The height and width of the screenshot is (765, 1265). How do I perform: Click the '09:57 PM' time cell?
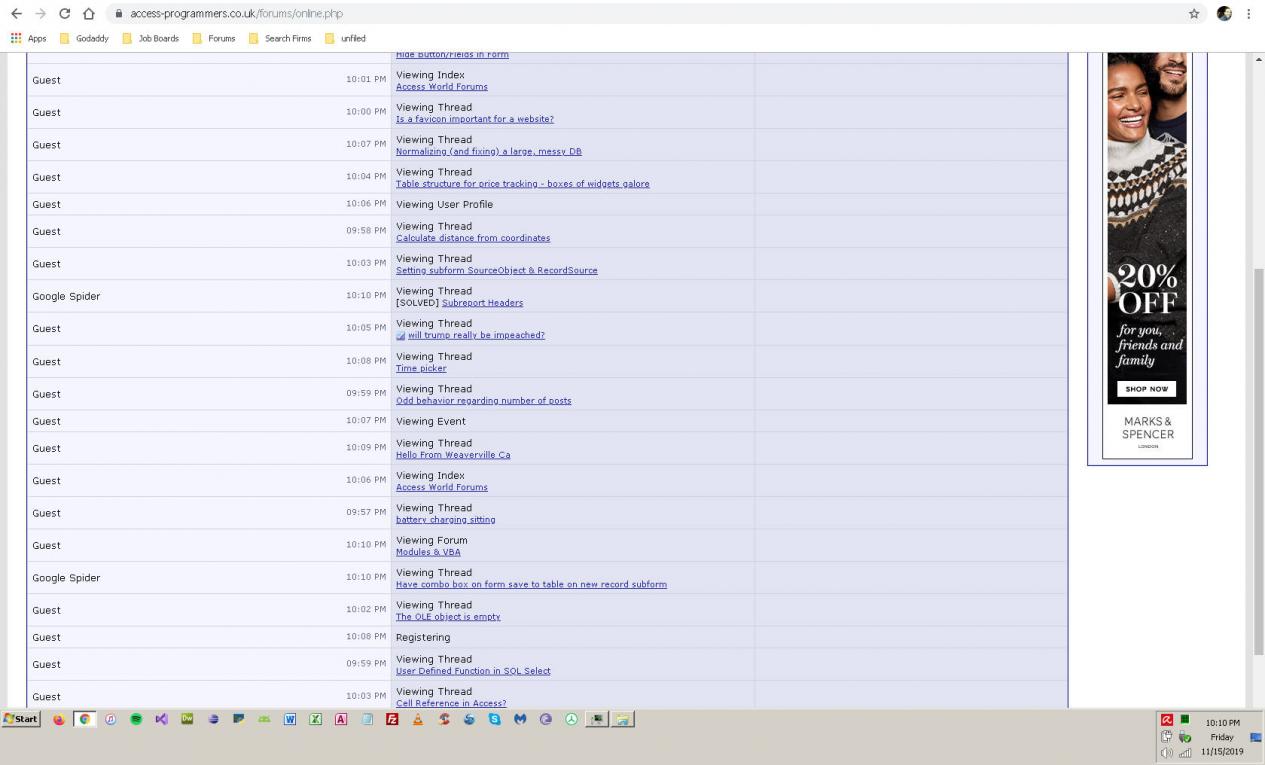point(366,513)
